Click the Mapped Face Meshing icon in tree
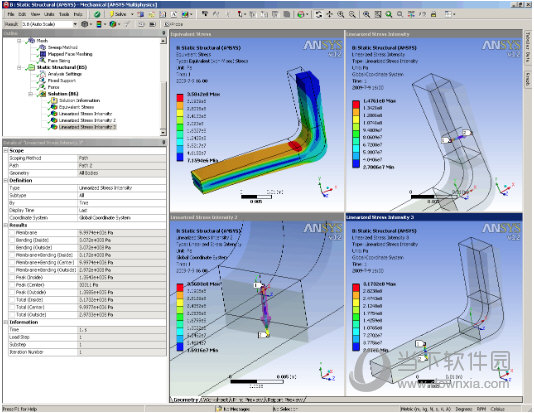 43,54
